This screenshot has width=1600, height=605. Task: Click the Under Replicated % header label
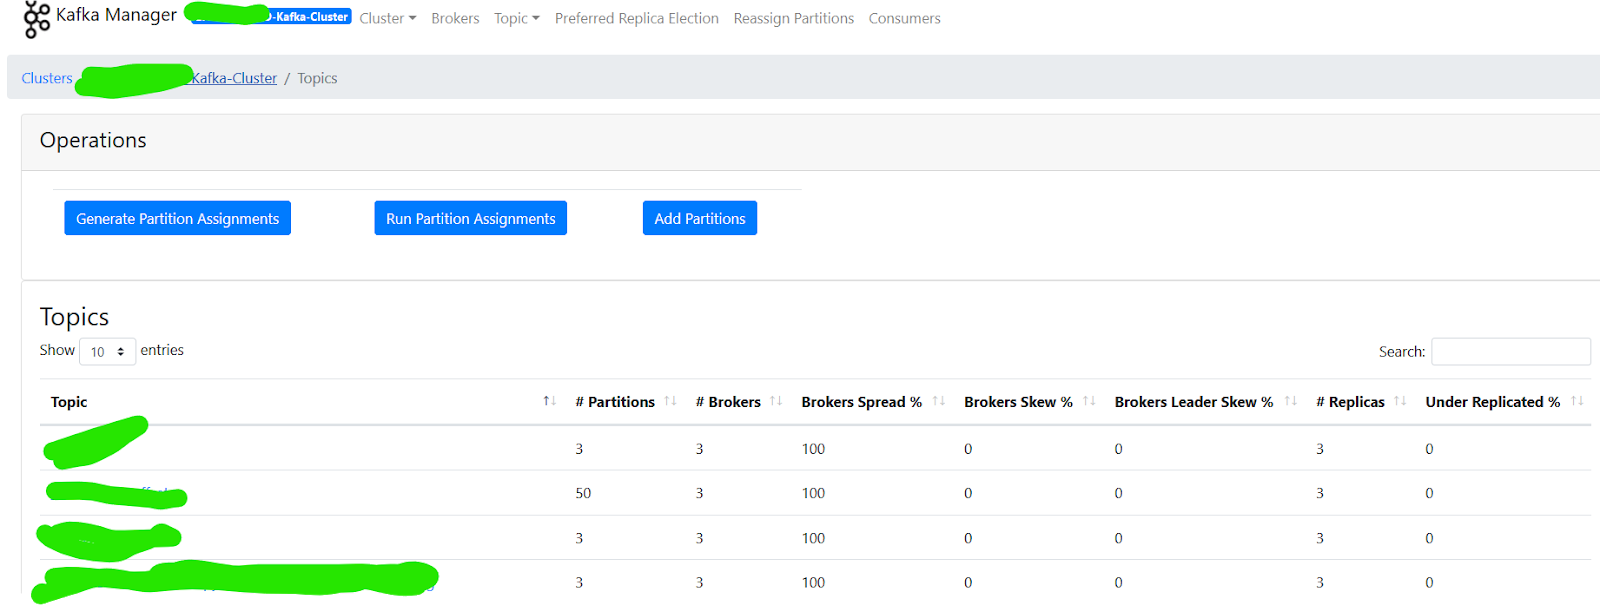click(x=1492, y=402)
